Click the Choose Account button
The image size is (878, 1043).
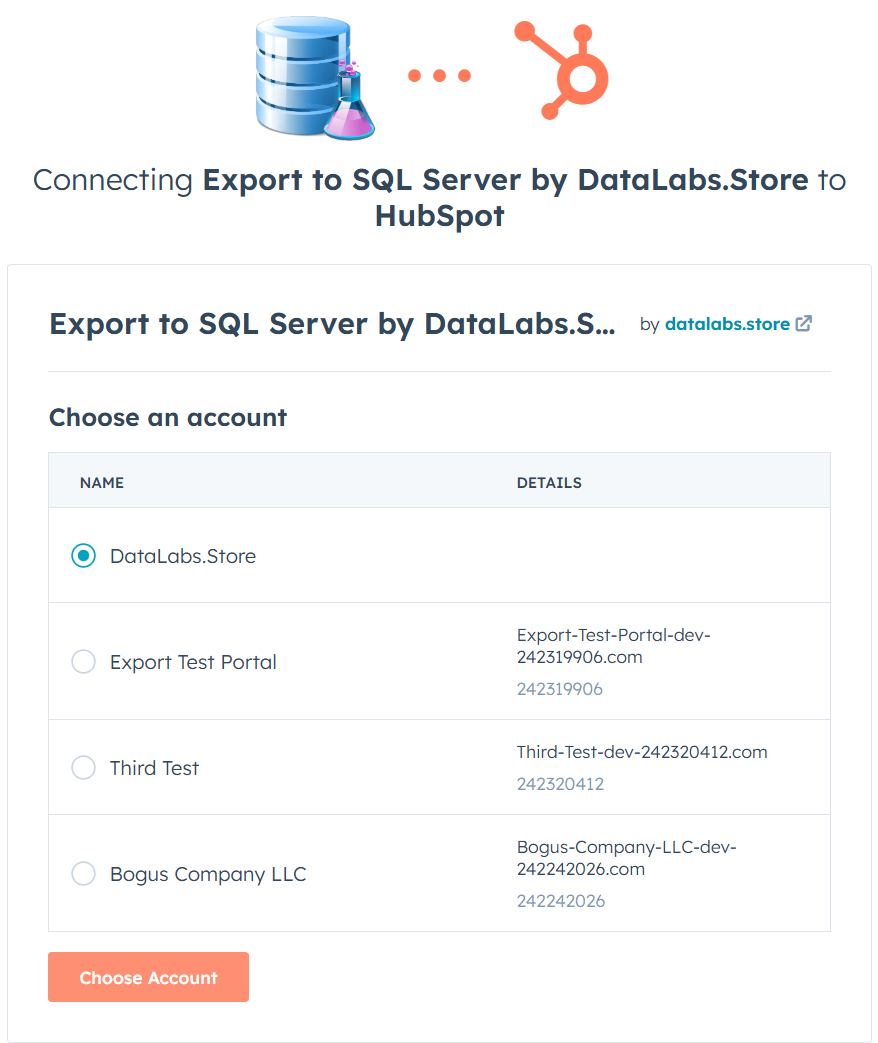coord(148,976)
